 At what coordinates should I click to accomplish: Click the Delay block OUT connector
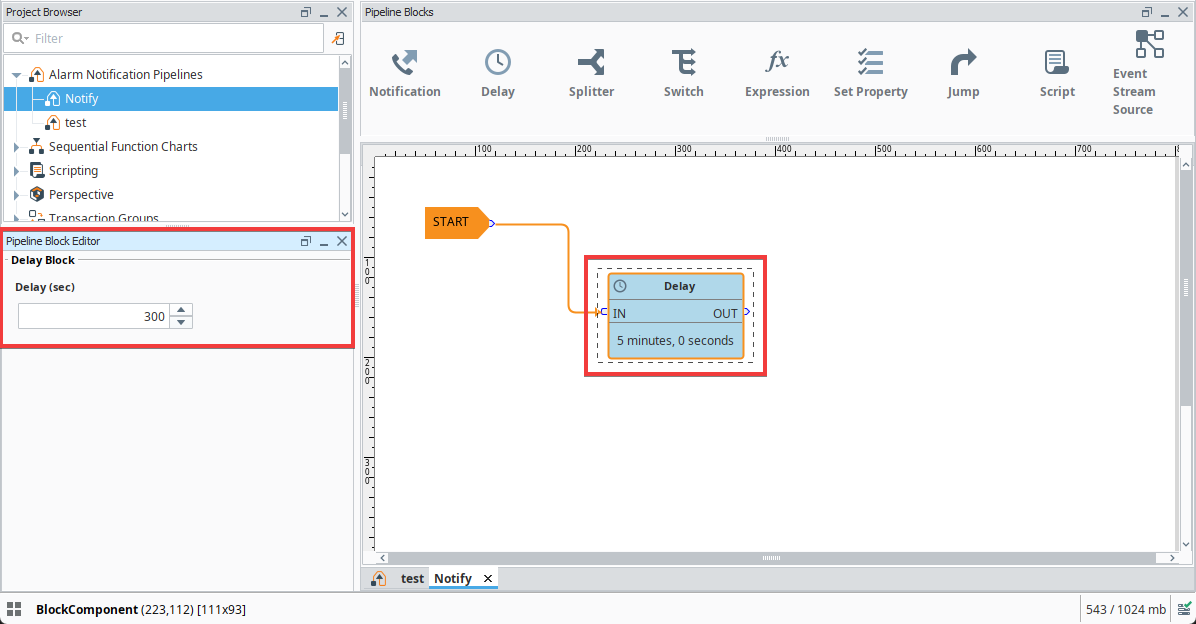pos(747,312)
